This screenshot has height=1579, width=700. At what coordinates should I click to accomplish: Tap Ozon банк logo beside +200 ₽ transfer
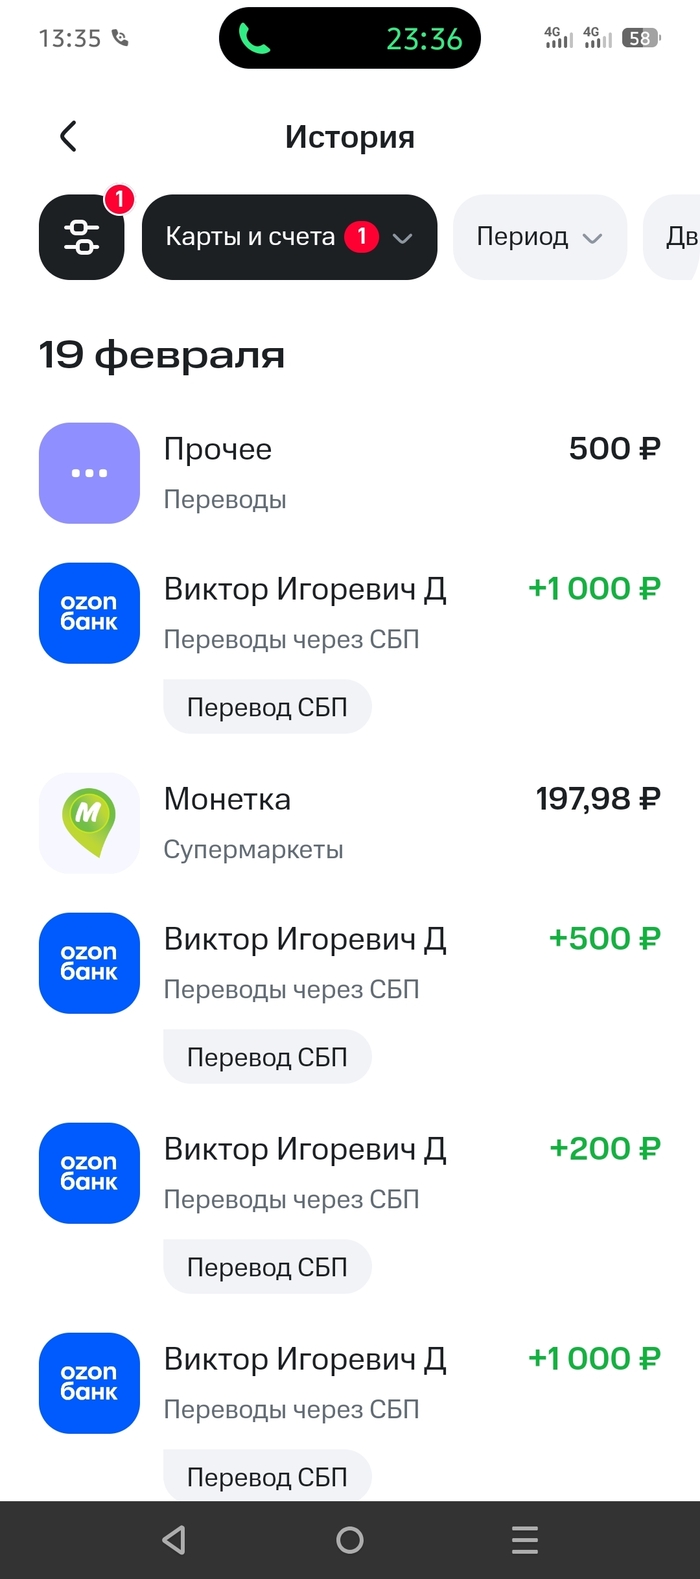pos(89,1173)
